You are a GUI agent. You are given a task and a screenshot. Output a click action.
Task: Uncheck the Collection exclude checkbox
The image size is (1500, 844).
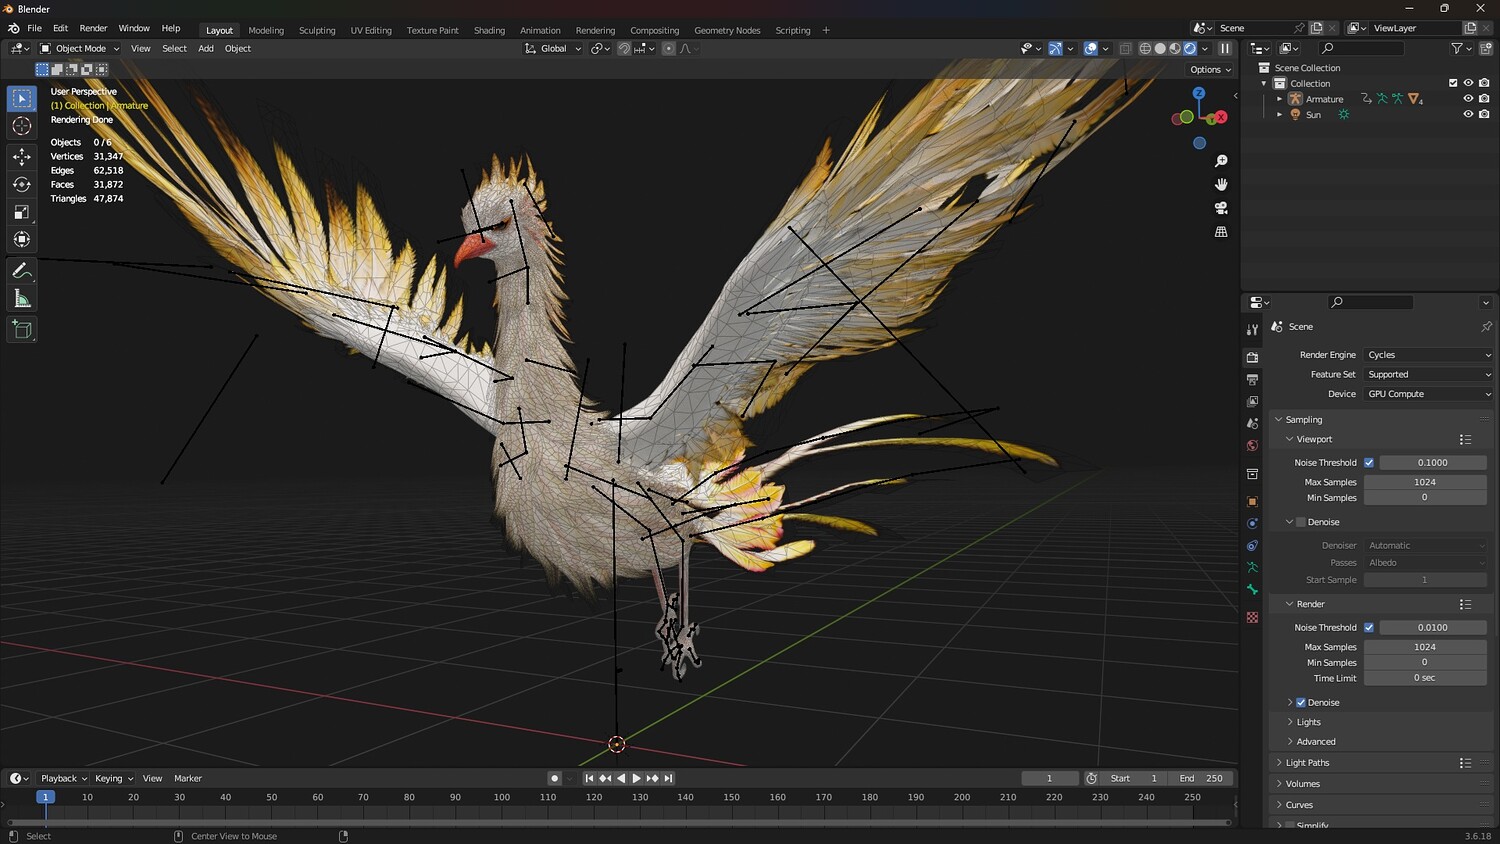pyautogui.click(x=1453, y=83)
